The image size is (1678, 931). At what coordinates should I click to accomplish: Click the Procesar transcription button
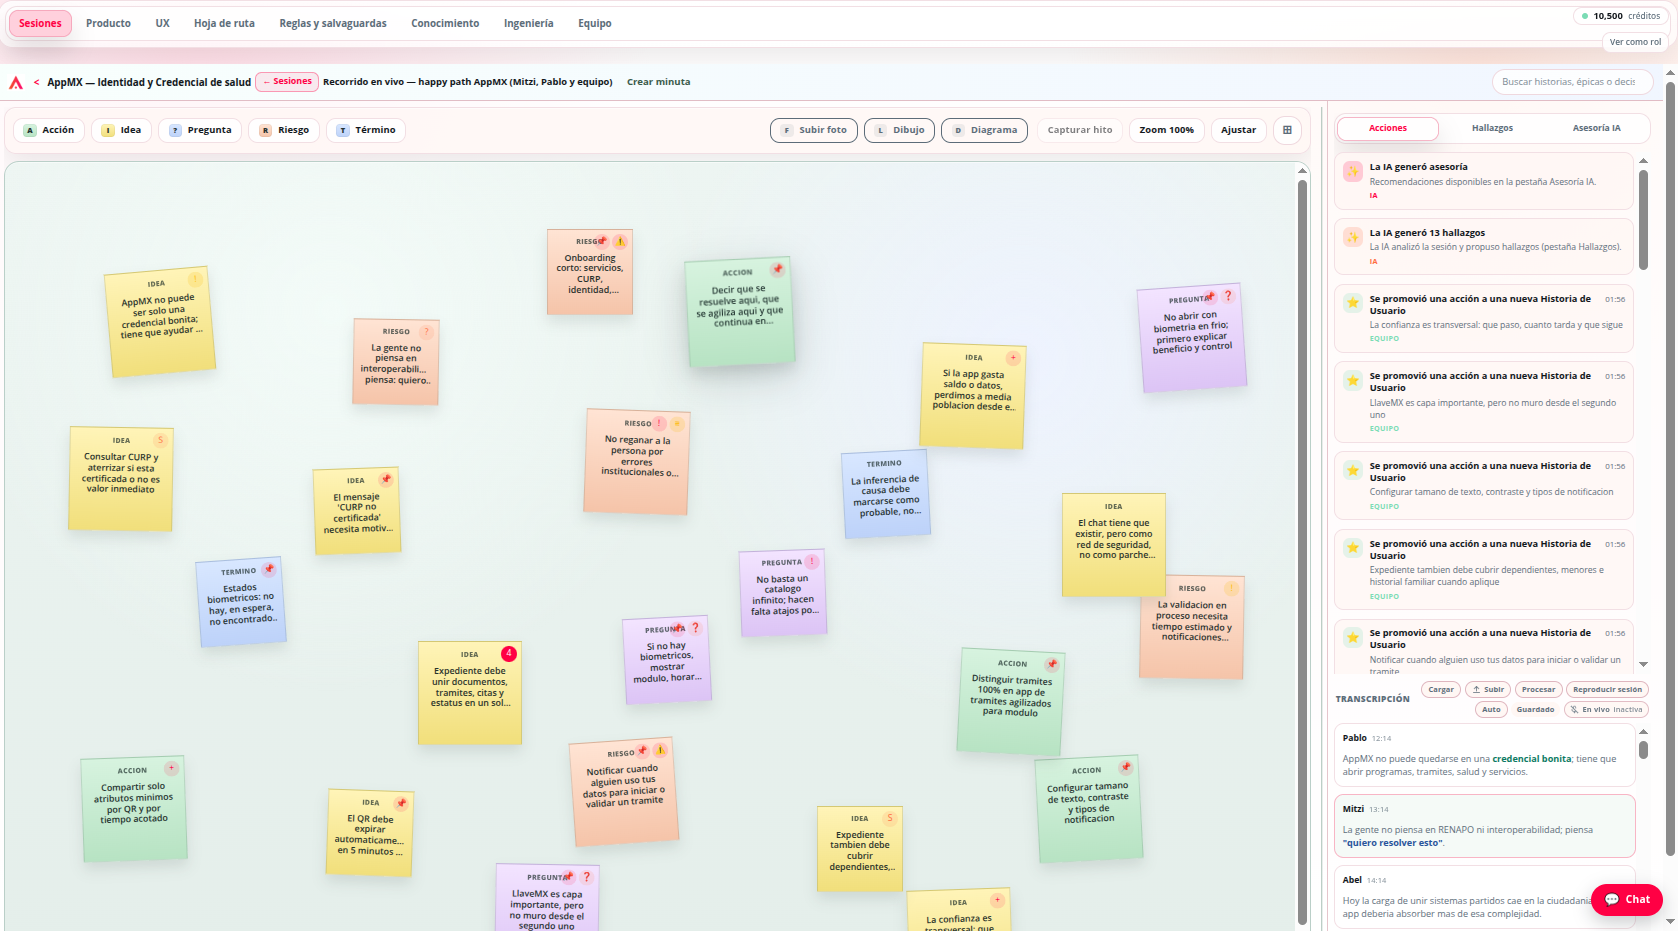click(1538, 690)
